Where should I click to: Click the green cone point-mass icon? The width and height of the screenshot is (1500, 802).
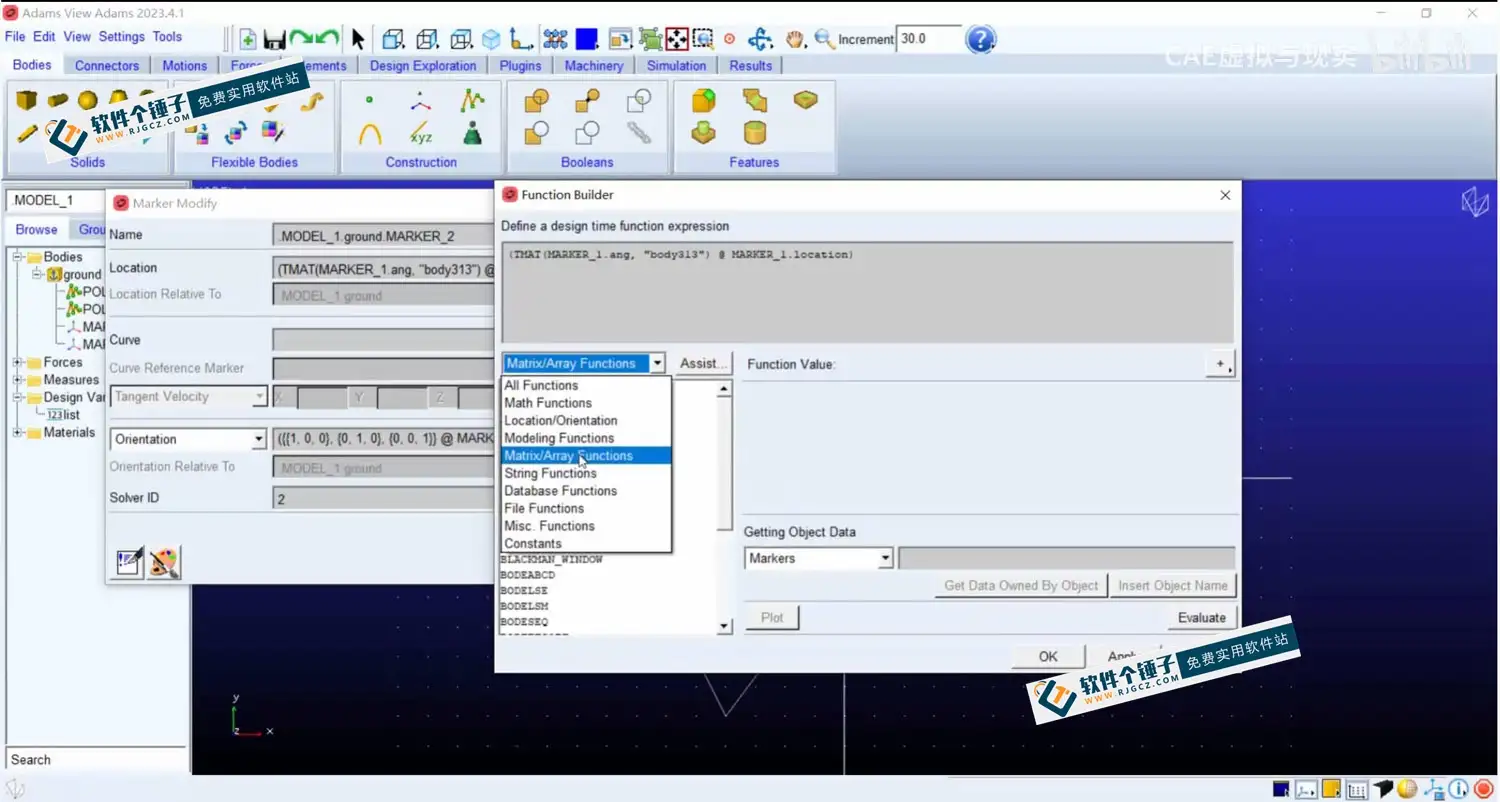click(x=472, y=133)
